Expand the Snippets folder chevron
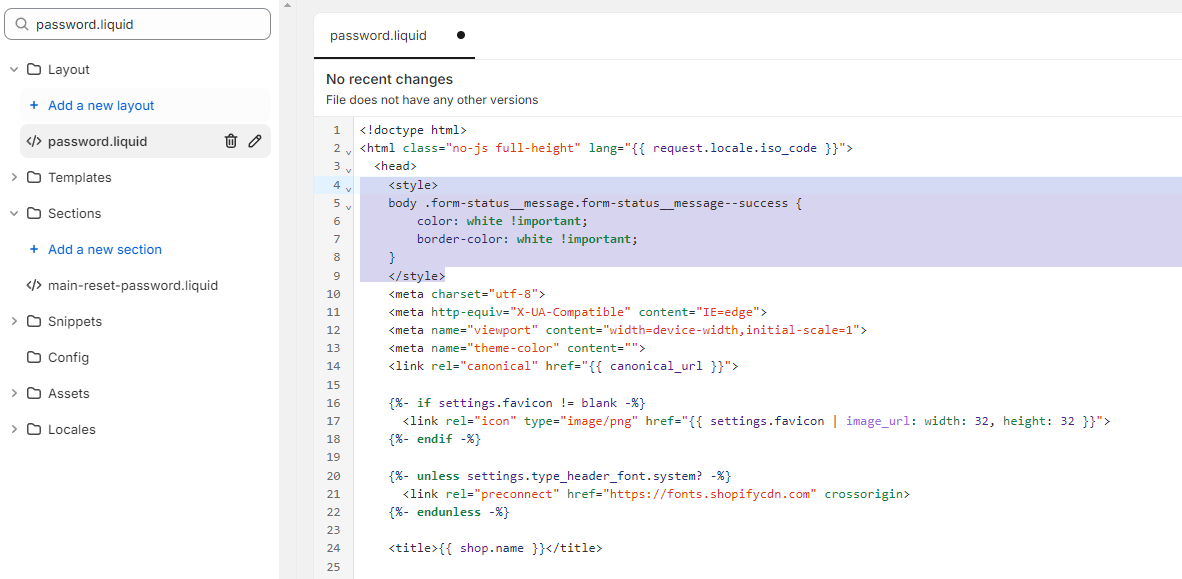Image resolution: width=1182 pixels, height=579 pixels. 14,321
